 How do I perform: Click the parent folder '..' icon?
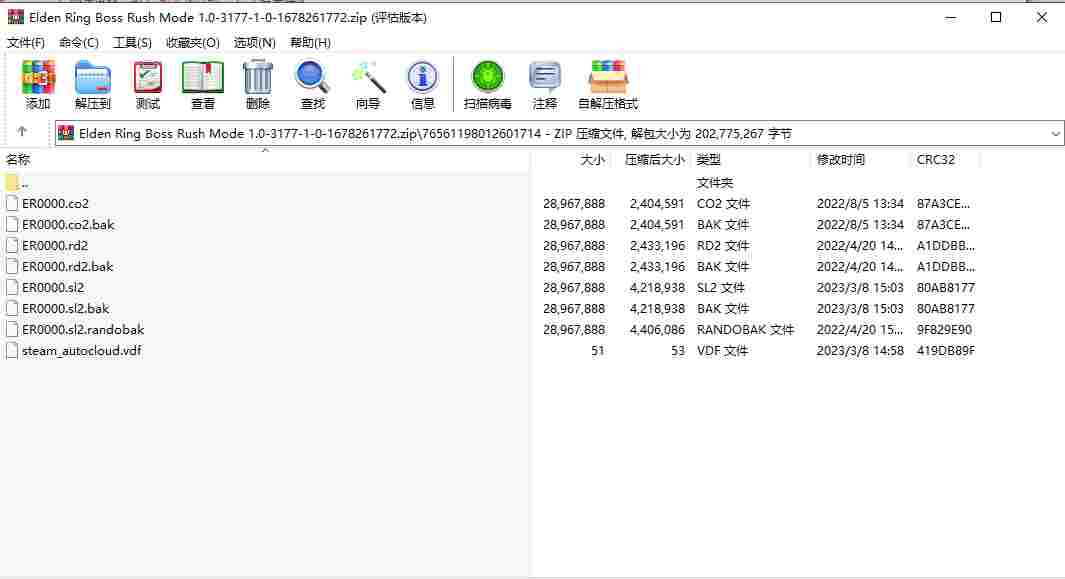click(12, 182)
